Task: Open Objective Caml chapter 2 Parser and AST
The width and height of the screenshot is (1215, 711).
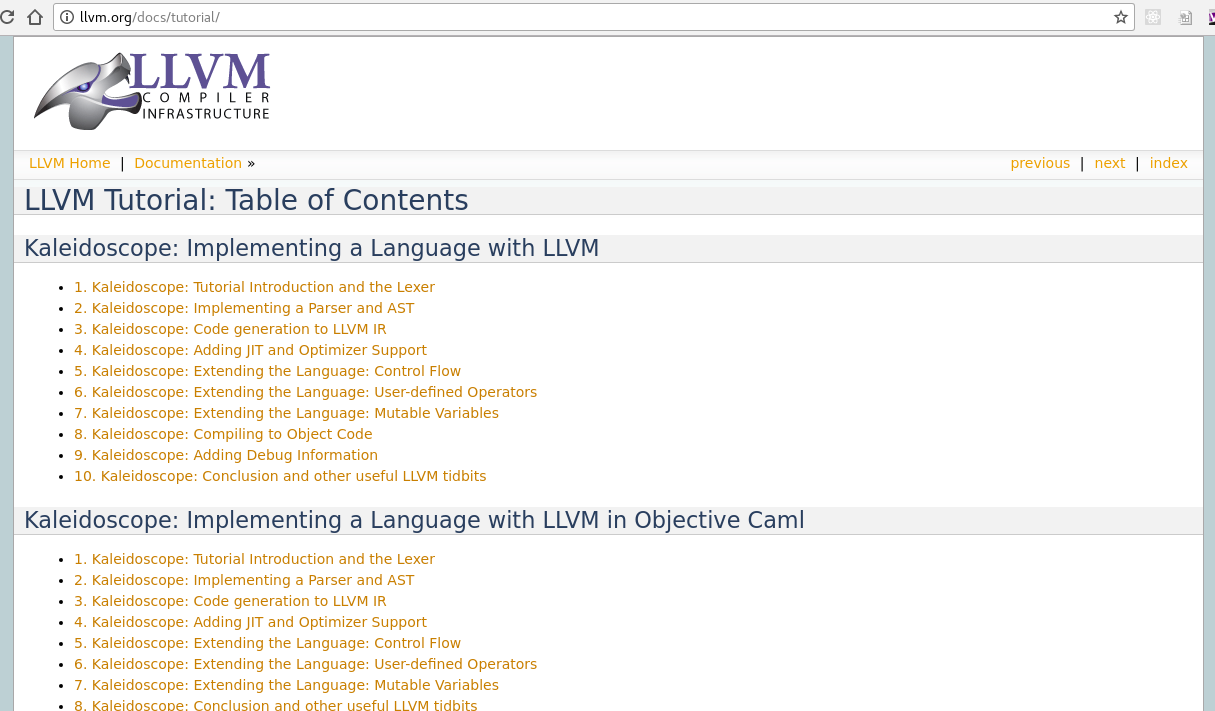Action: tap(244, 580)
